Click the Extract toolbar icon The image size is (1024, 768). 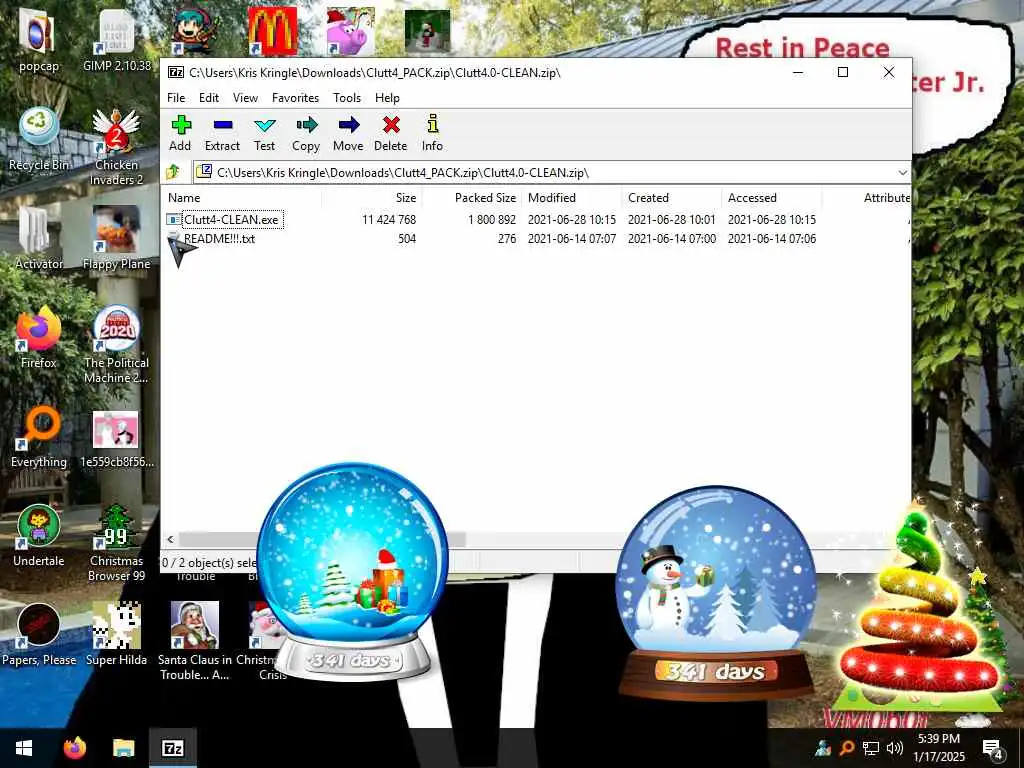point(222,133)
